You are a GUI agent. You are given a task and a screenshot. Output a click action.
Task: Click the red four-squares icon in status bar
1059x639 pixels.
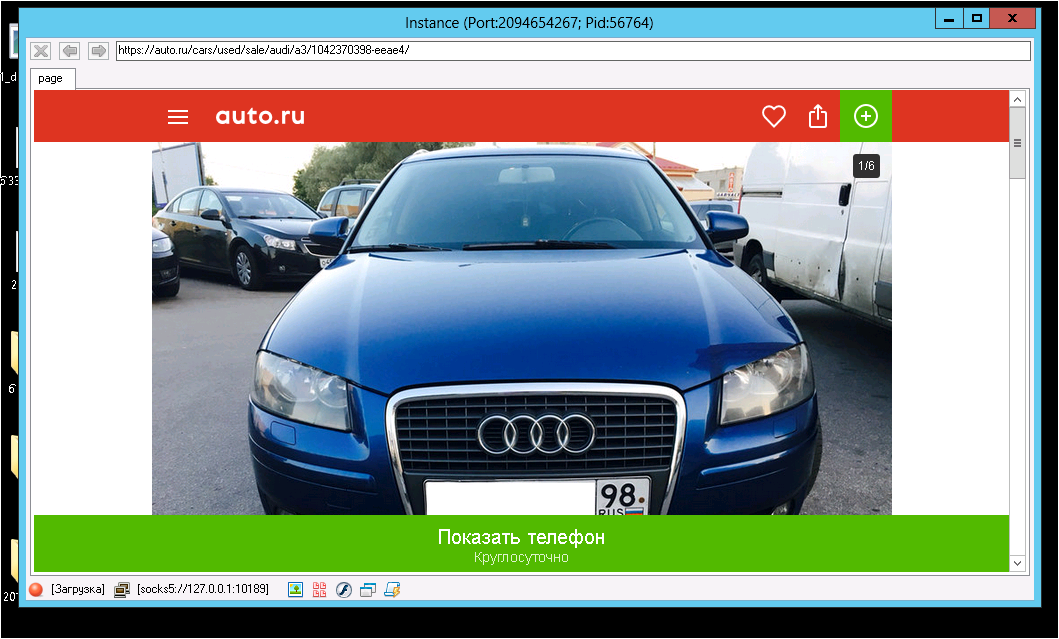coord(319,590)
